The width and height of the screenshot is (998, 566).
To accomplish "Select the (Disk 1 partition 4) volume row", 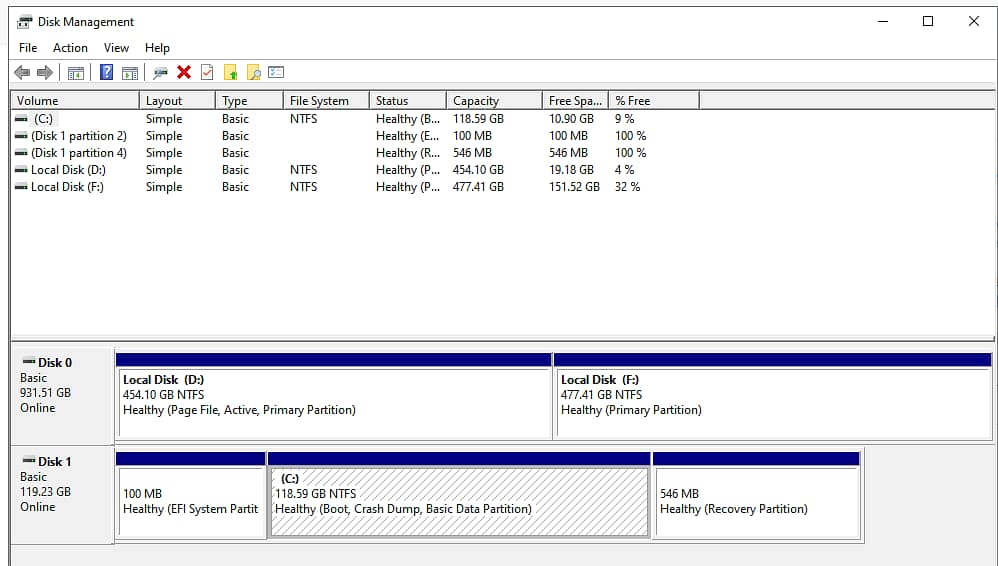I will (79, 153).
